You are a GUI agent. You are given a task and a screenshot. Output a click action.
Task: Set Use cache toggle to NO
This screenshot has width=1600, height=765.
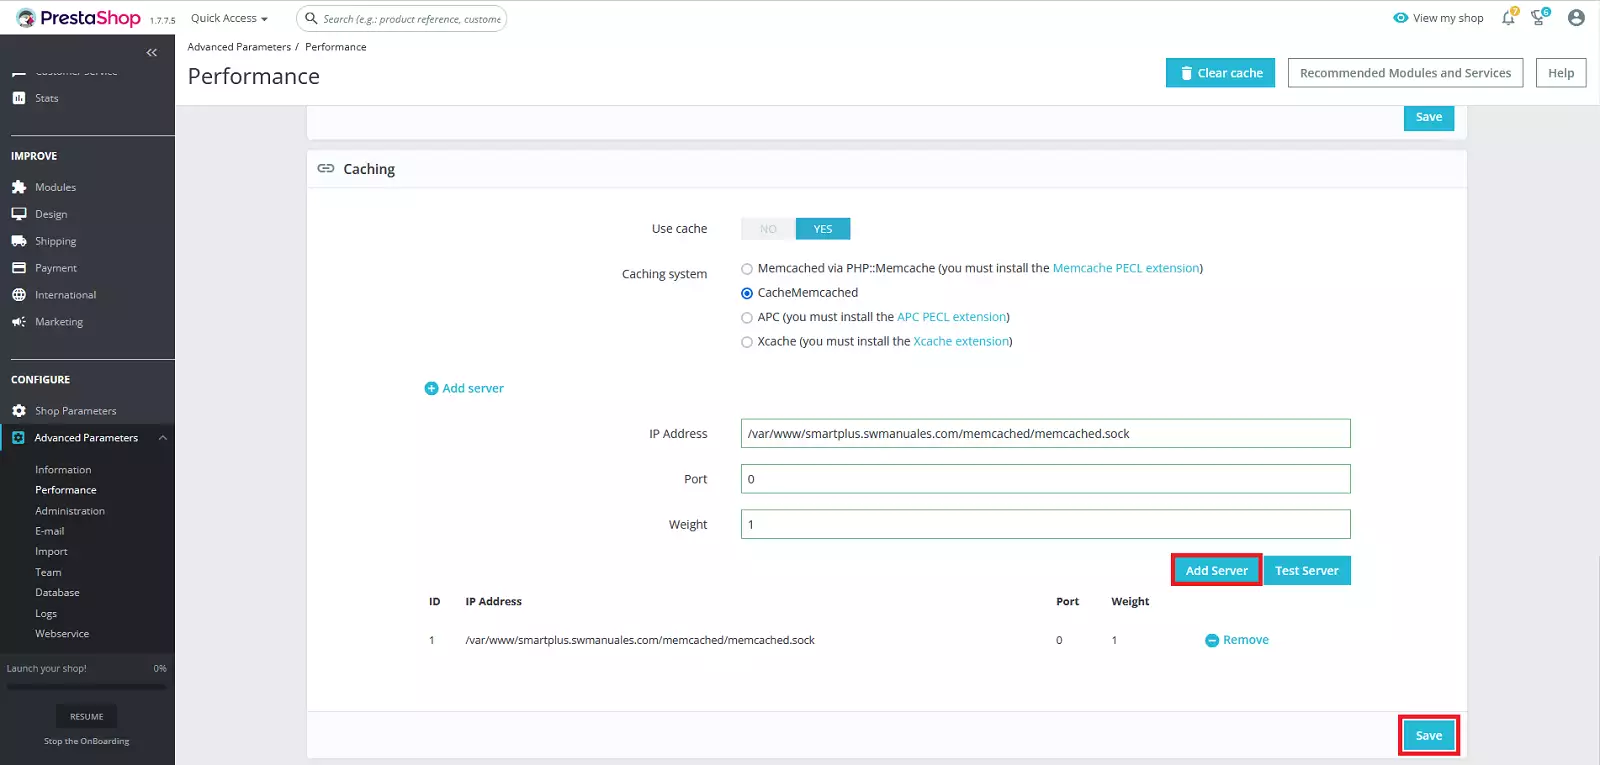pos(768,229)
